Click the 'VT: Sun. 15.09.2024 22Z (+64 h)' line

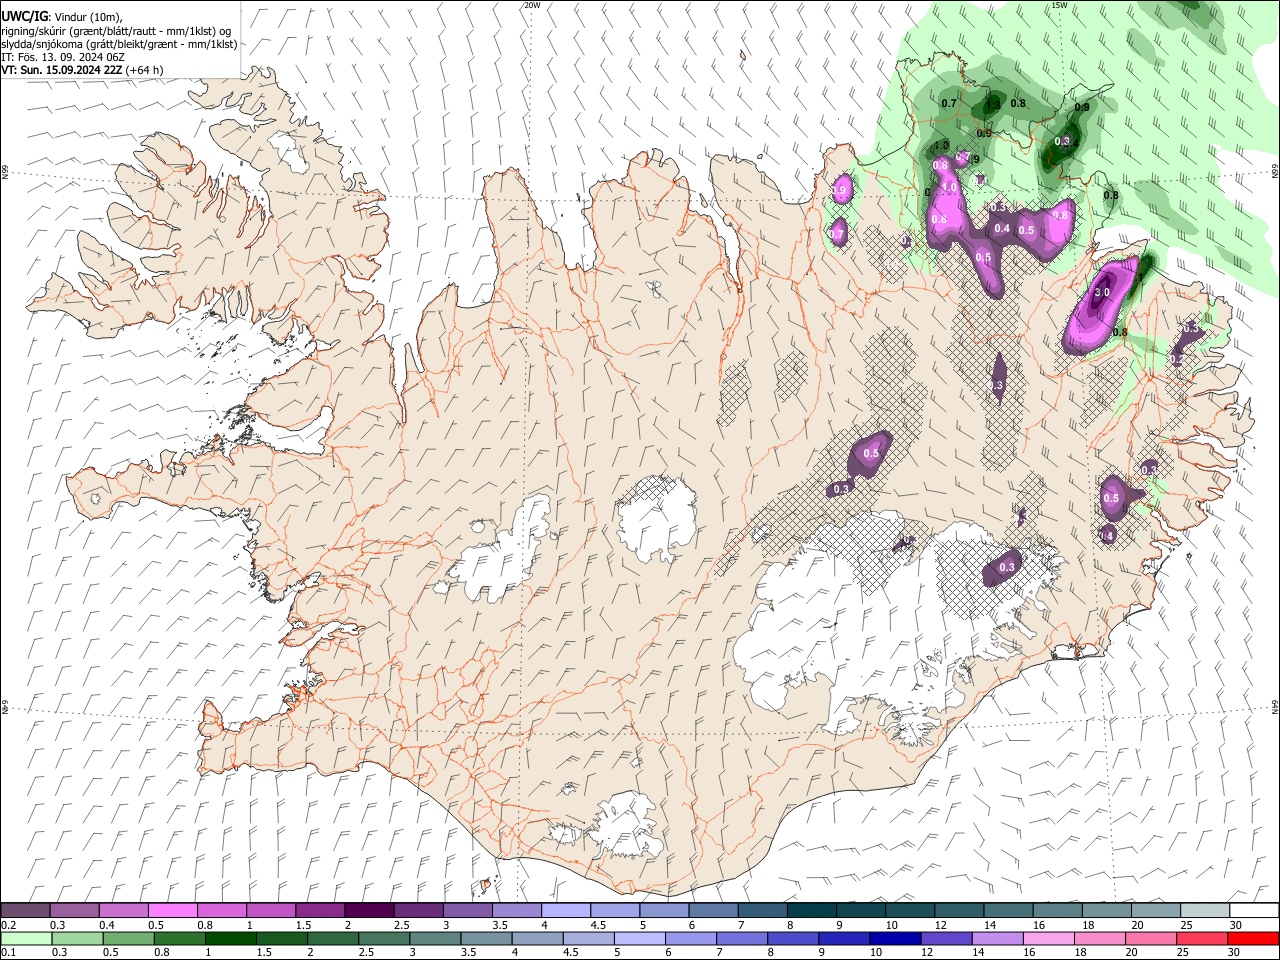(82, 70)
